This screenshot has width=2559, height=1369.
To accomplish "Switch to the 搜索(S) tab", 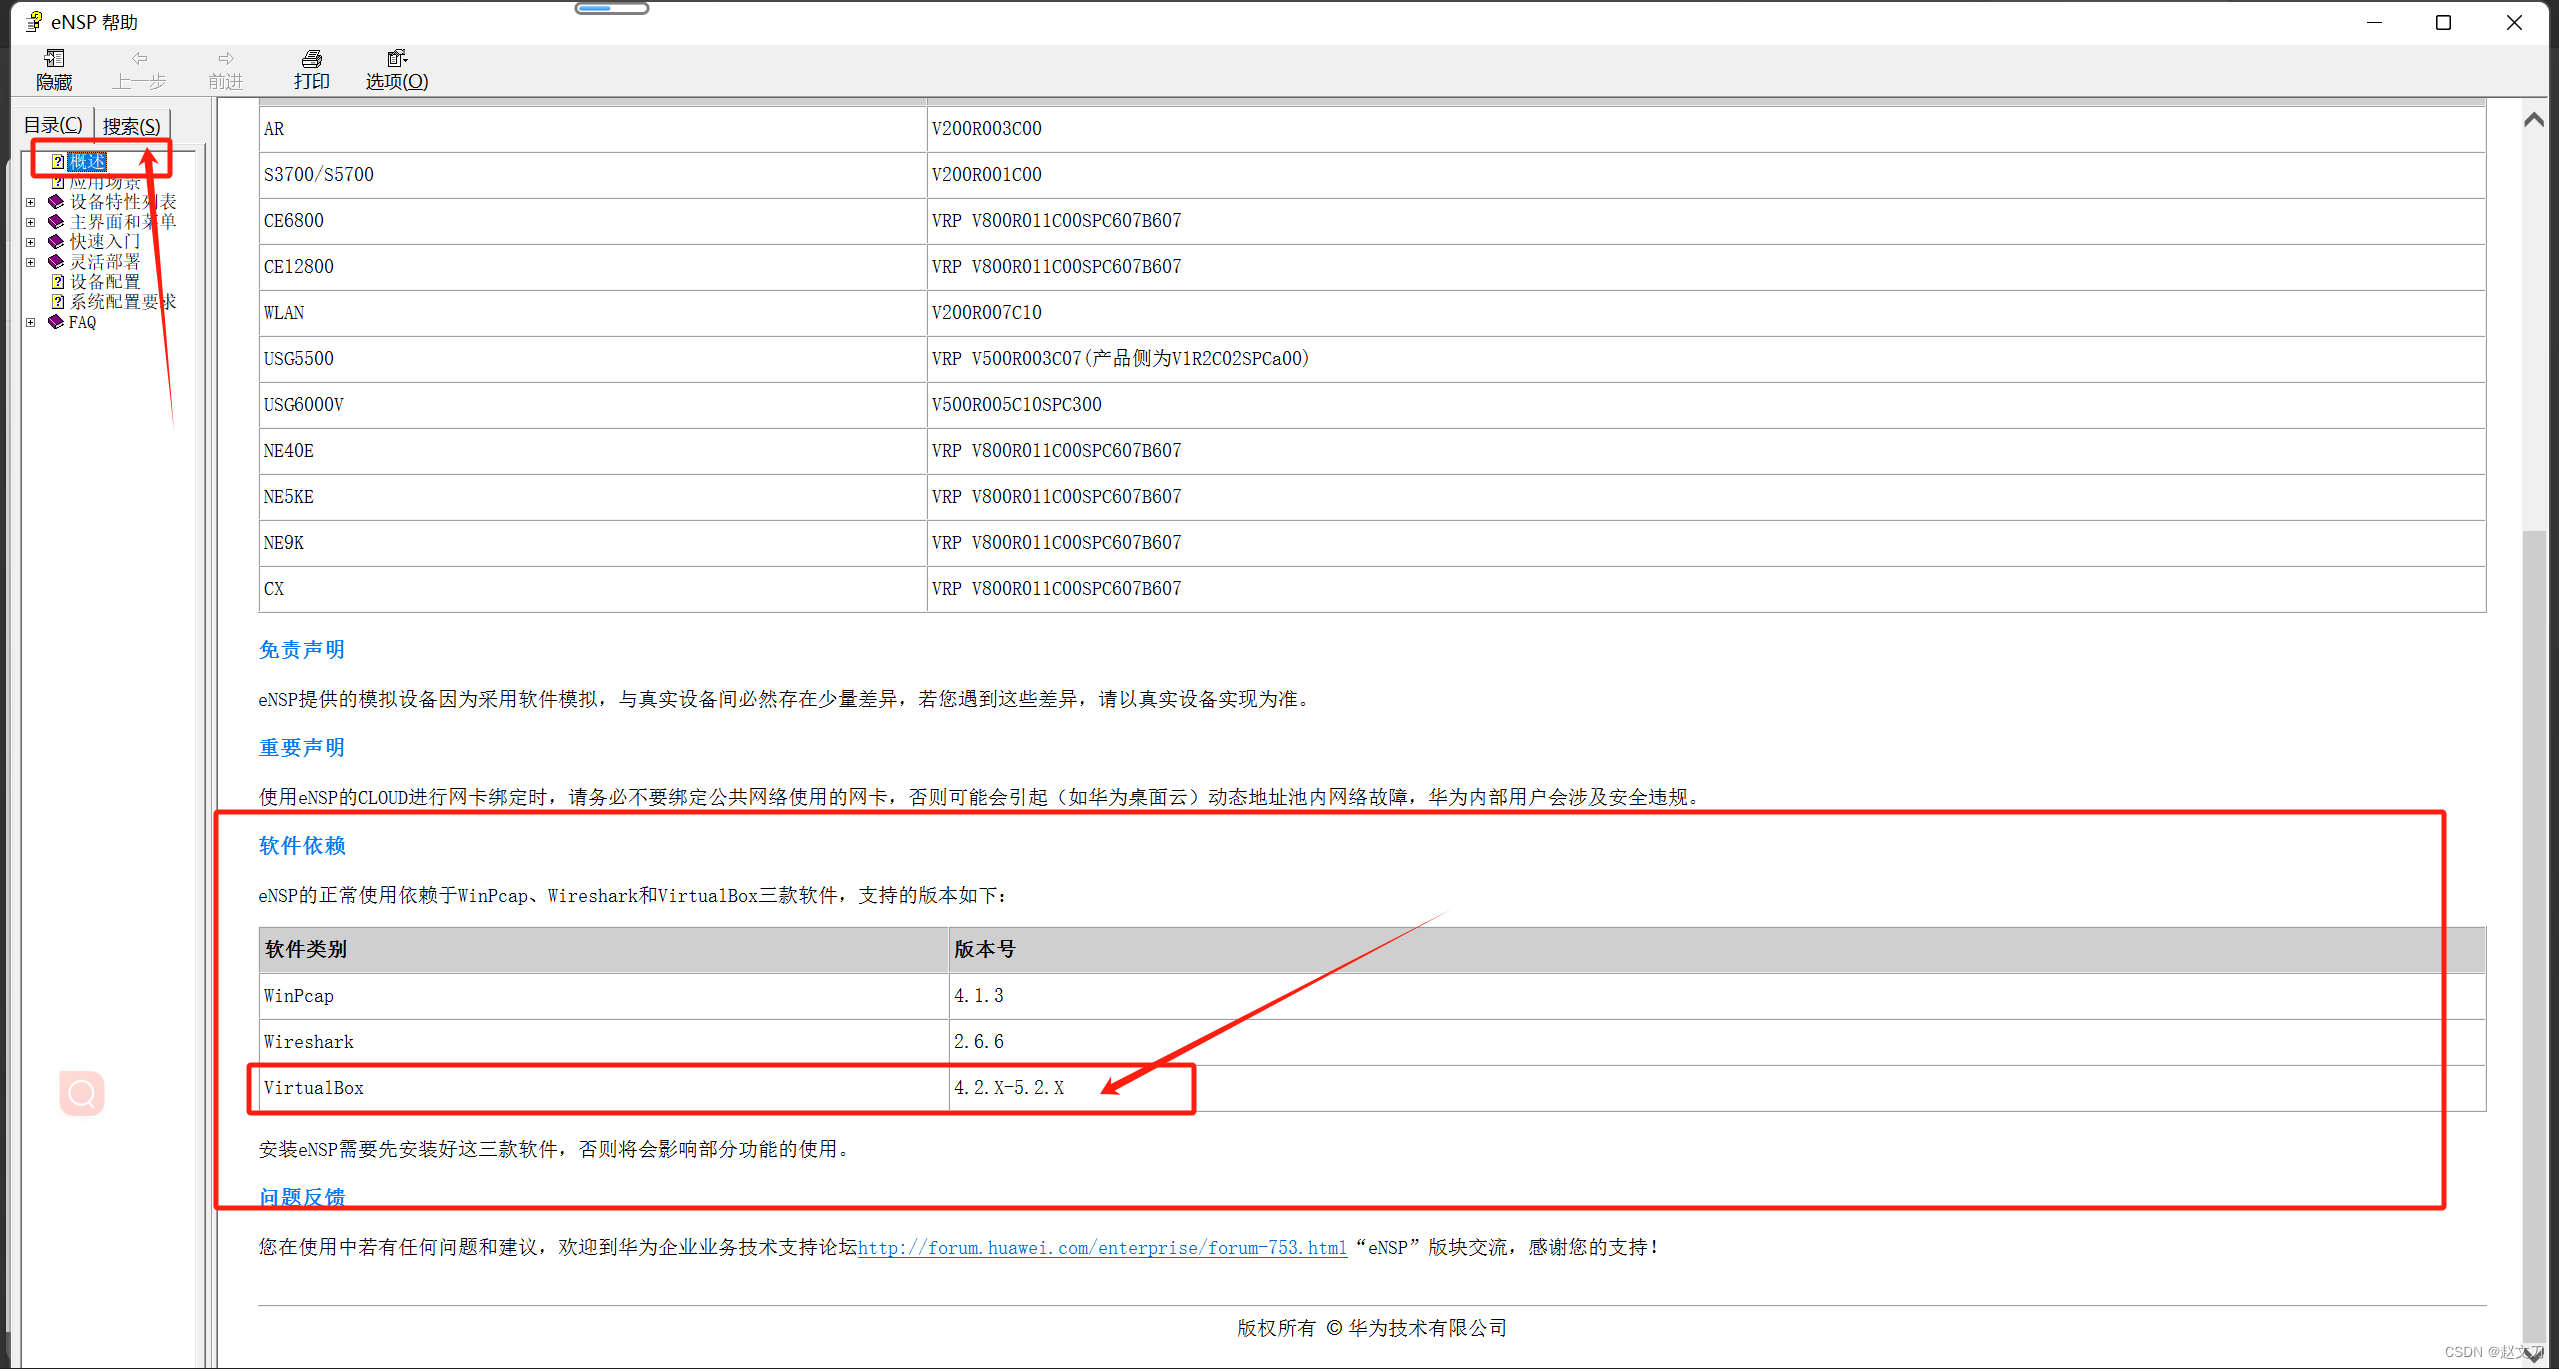I will pos(131,126).
